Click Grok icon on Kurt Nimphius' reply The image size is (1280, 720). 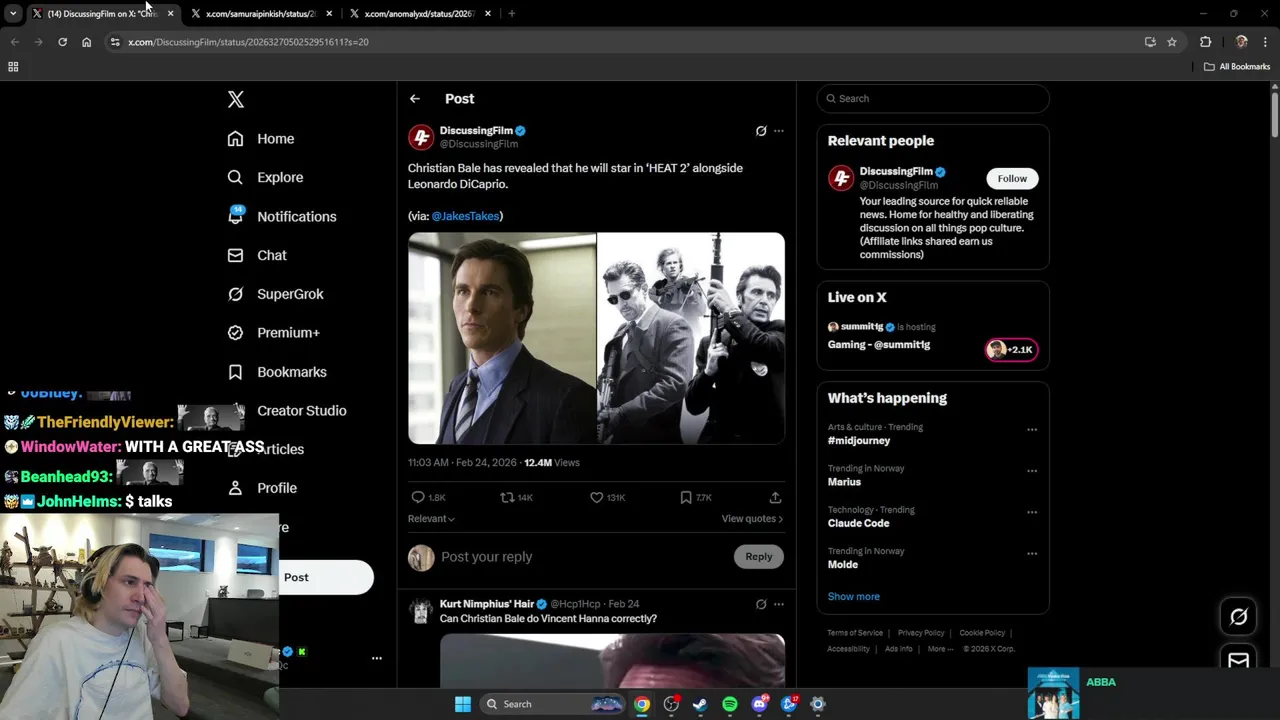(x=761, y=604)
